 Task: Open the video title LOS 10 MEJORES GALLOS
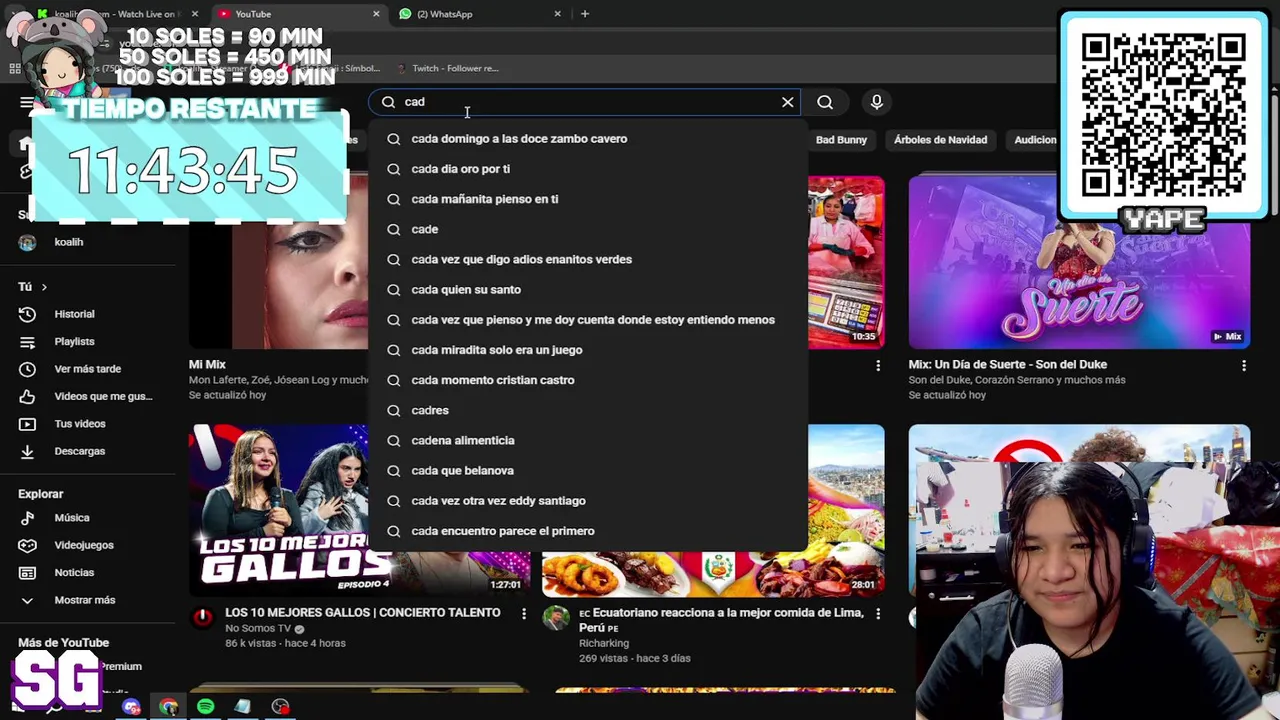click(x=363, y=613)
